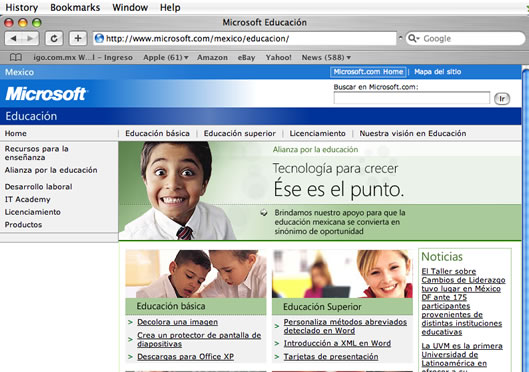The height and width of the screenshot is (372, 529).
Task: Go forward with the Safari forward arrow
Action: click(30, 38)
